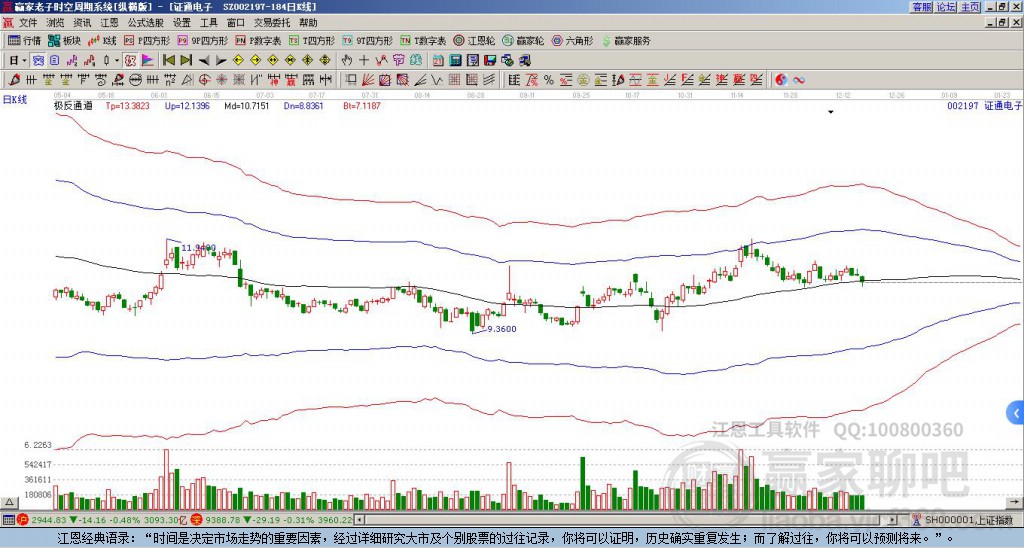The height and width of the screenshot is (548, 1024).
Task: Select the circle target tool icon
Action: (x=204, y=80)
